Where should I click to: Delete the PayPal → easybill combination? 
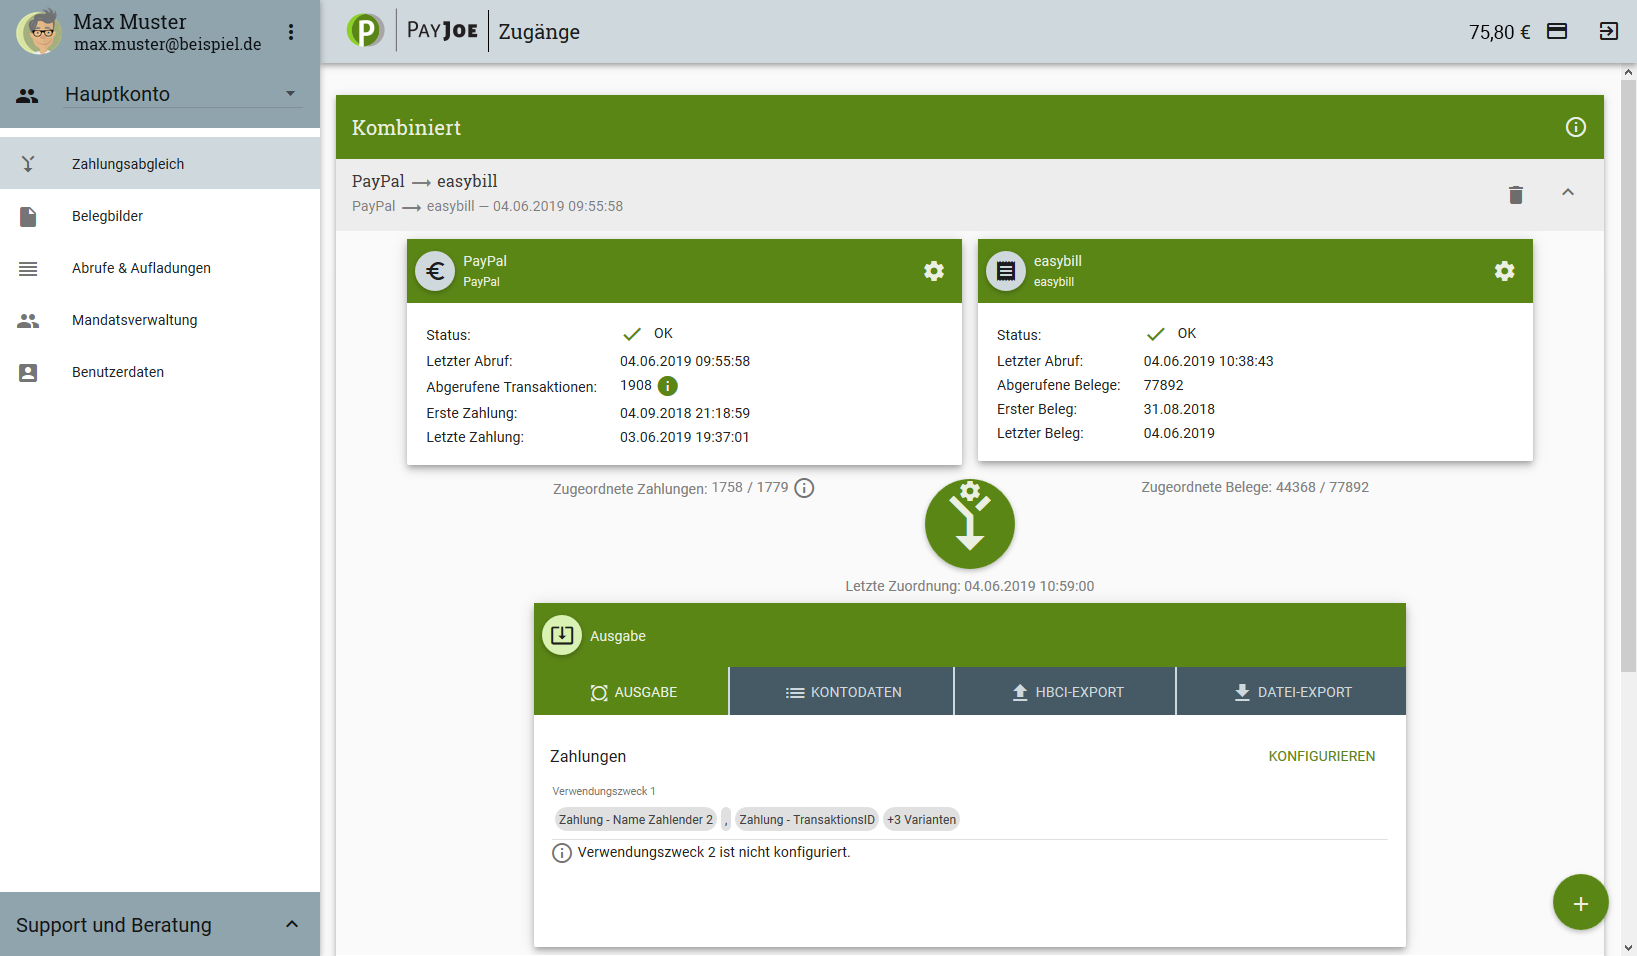[x=1515, y=194]
